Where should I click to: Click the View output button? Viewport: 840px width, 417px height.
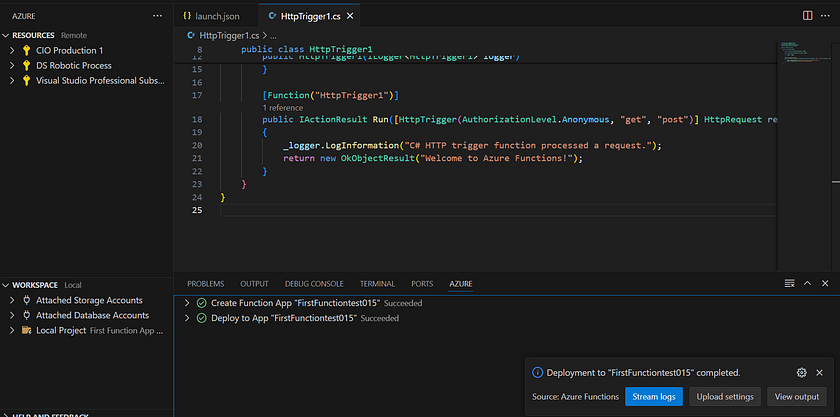click(x=799, y=397)
